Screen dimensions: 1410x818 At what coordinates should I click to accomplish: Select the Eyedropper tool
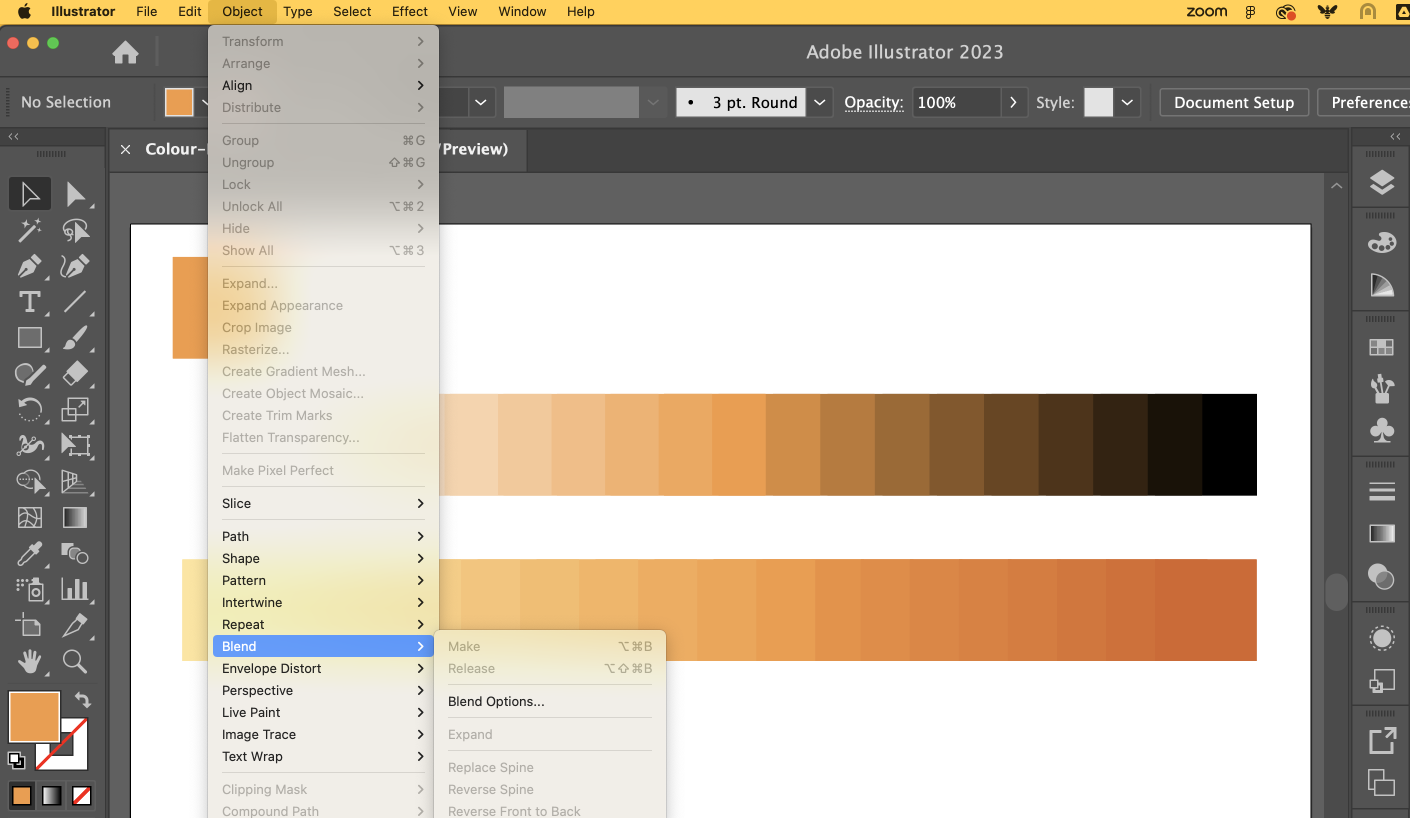point(30,554)
